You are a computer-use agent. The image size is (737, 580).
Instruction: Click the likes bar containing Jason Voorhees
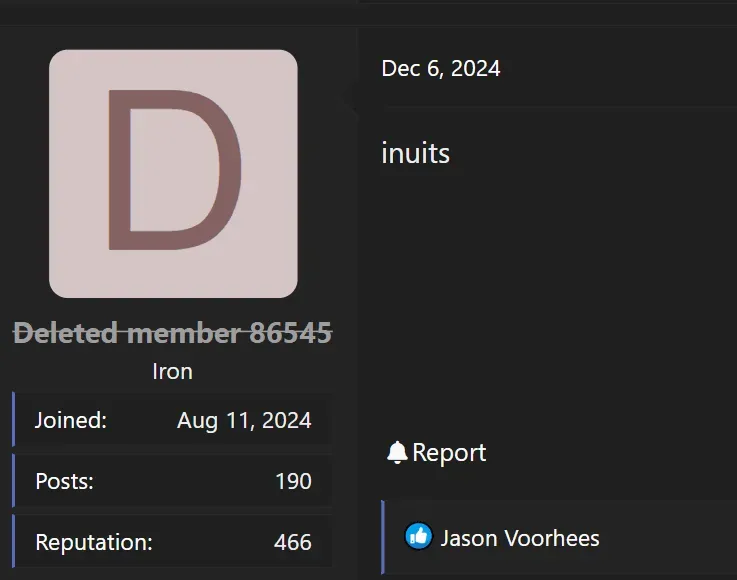coord(559,537)
